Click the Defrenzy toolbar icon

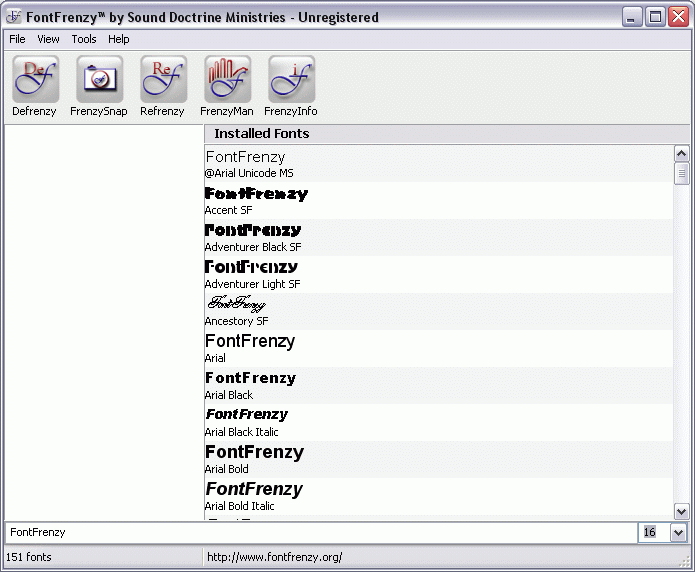(34, 79)
